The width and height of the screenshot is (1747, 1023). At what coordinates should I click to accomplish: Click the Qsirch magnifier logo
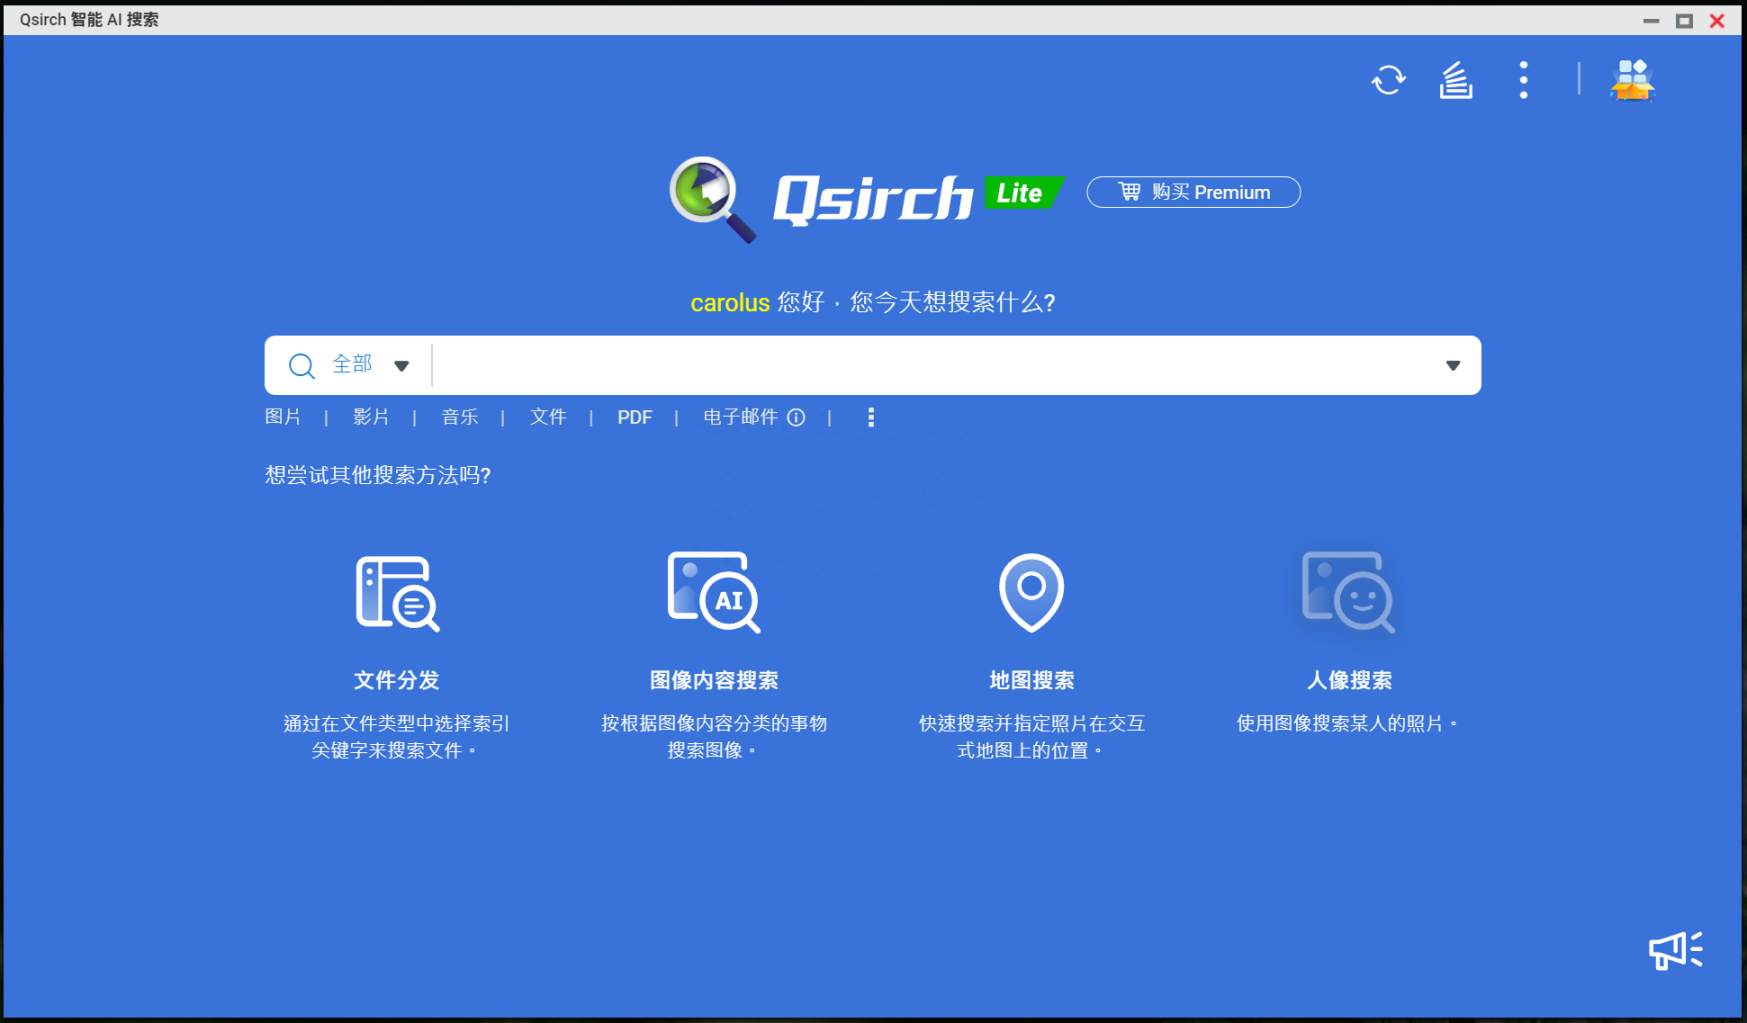(x=712, y=199)
